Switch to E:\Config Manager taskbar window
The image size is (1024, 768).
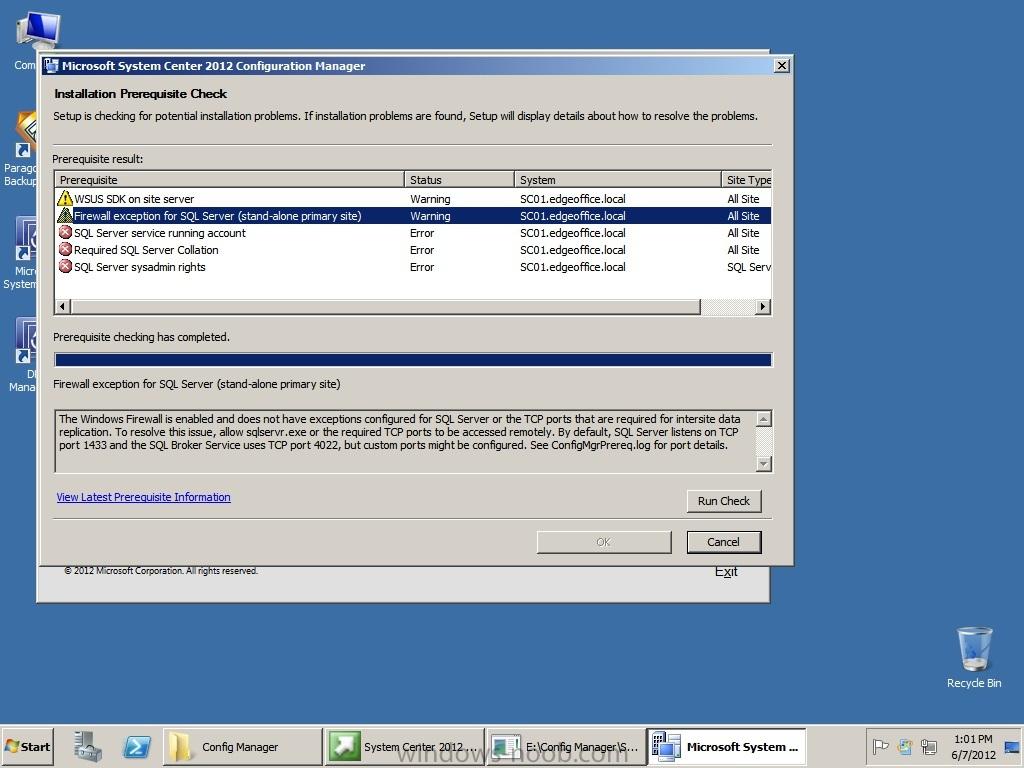pyautogui.click(x=566, y=746)
